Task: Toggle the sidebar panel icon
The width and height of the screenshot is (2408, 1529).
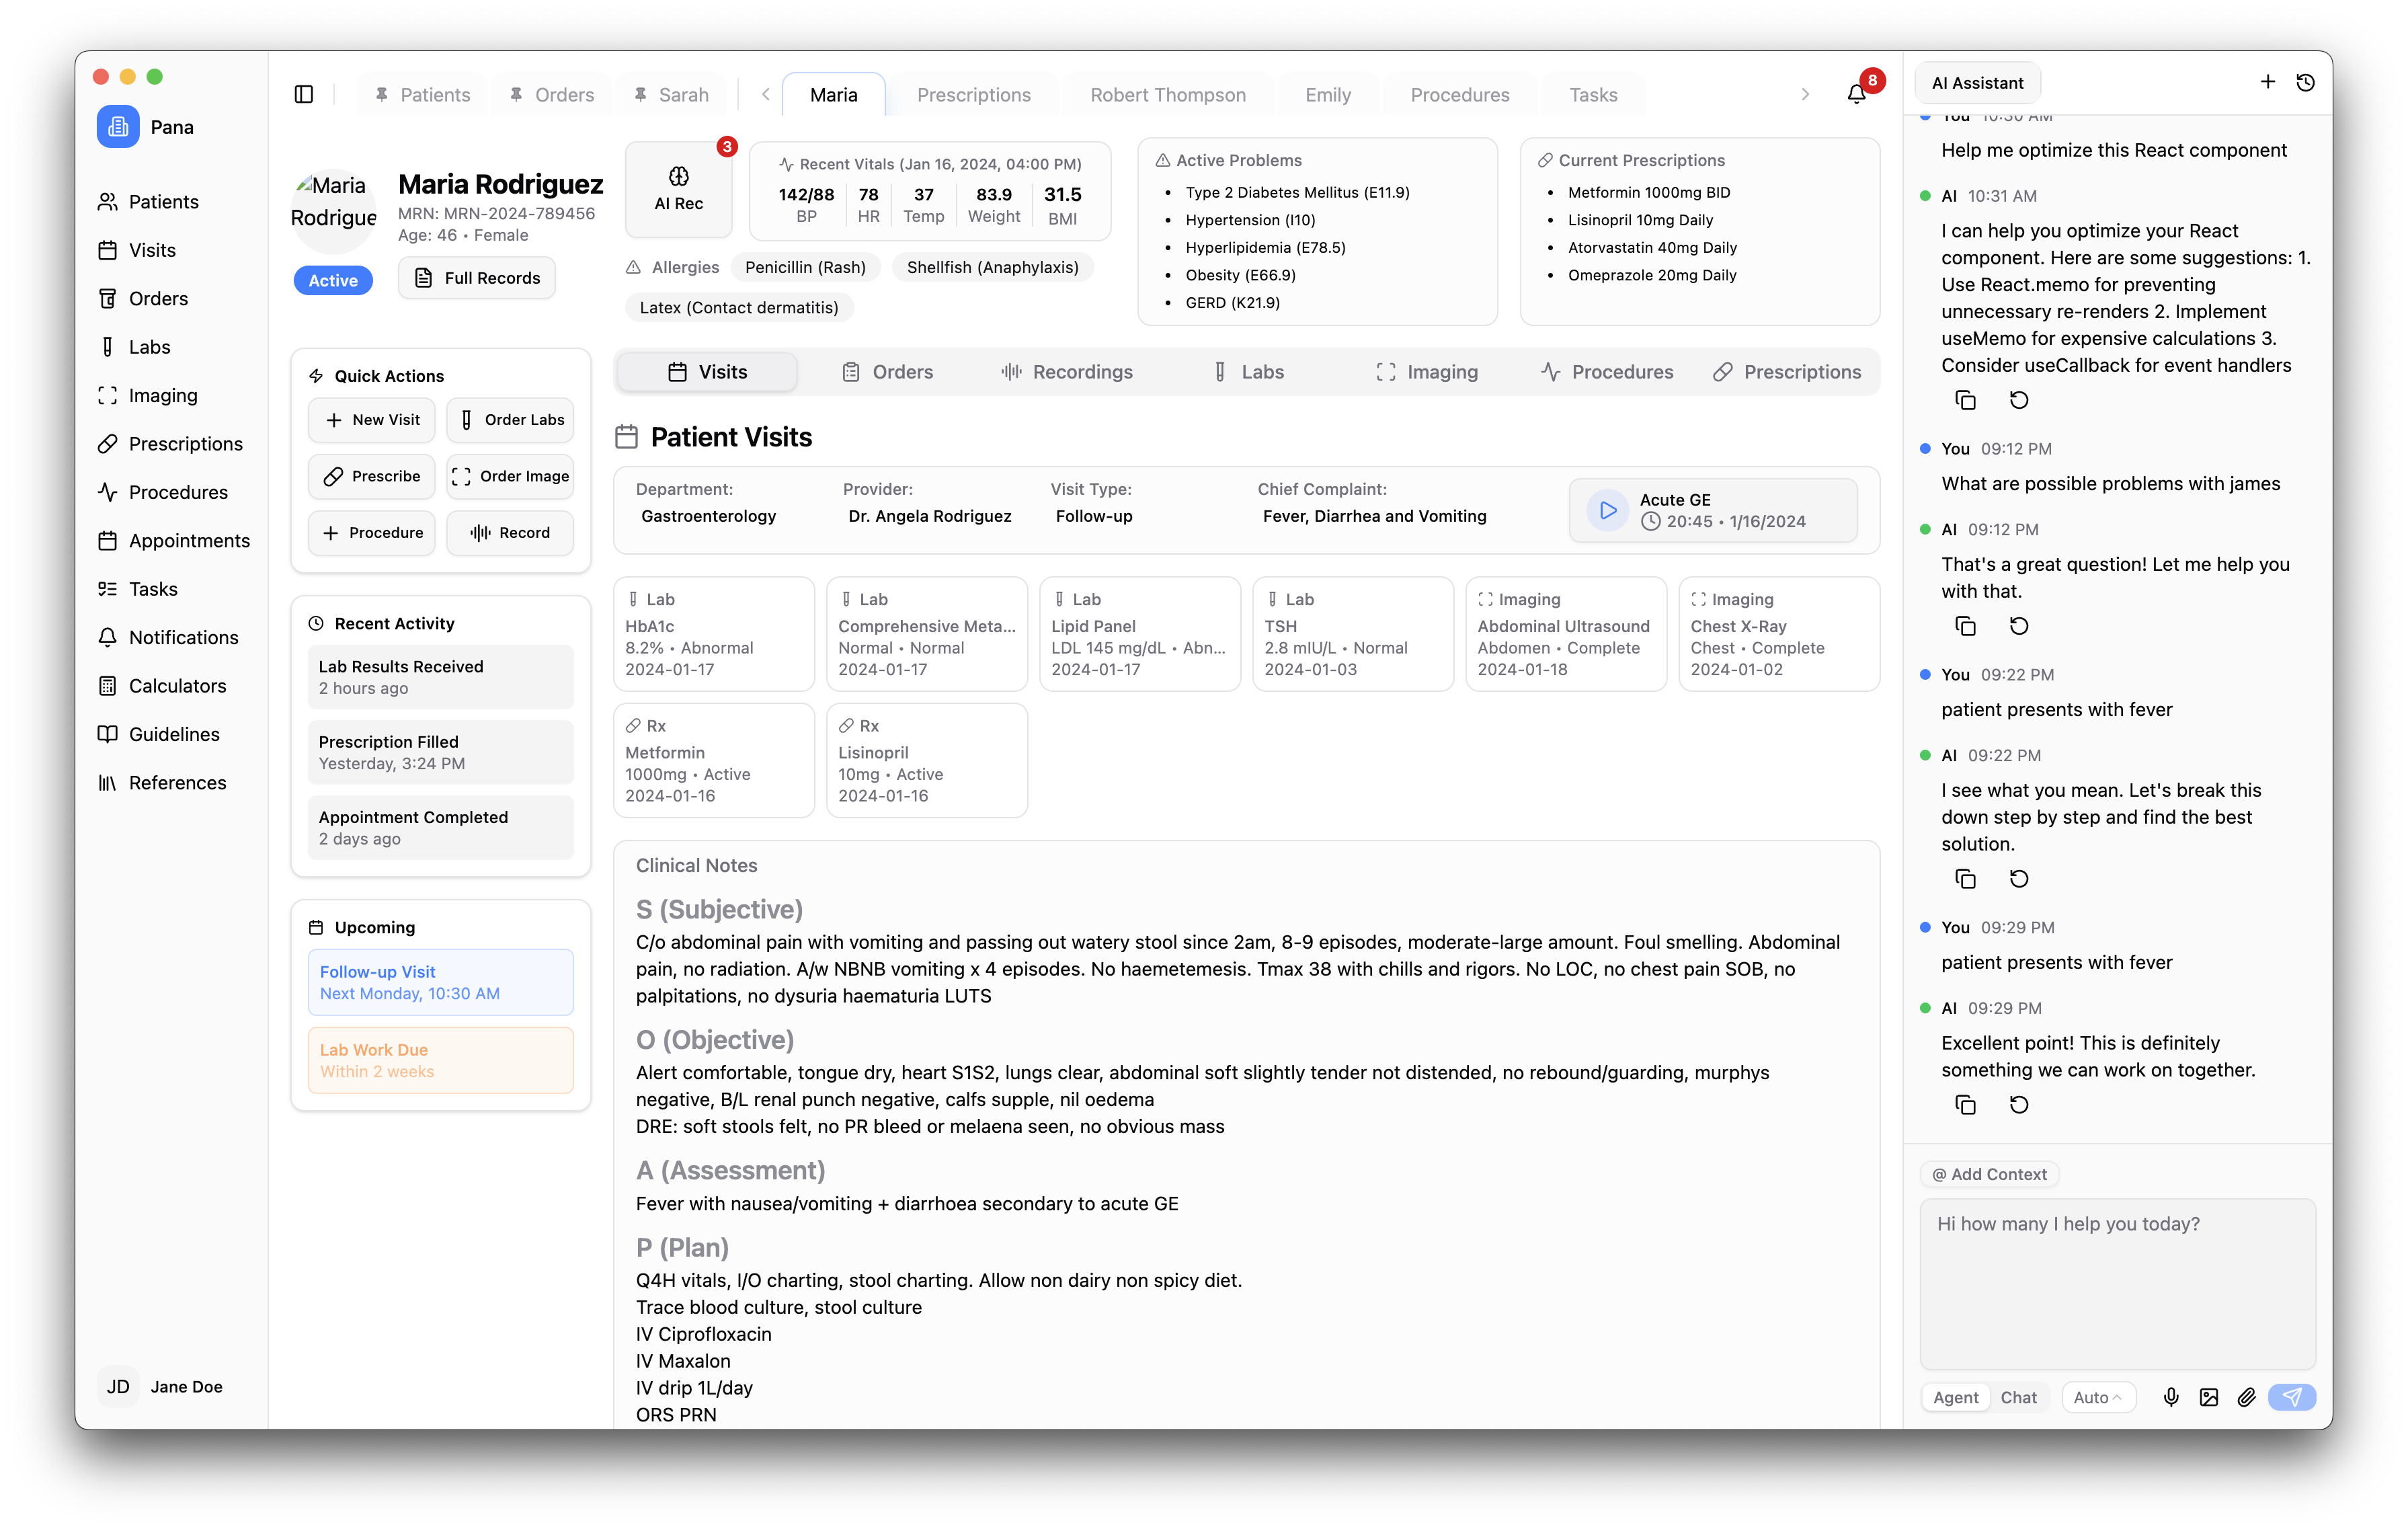Action: coord(304,94)
